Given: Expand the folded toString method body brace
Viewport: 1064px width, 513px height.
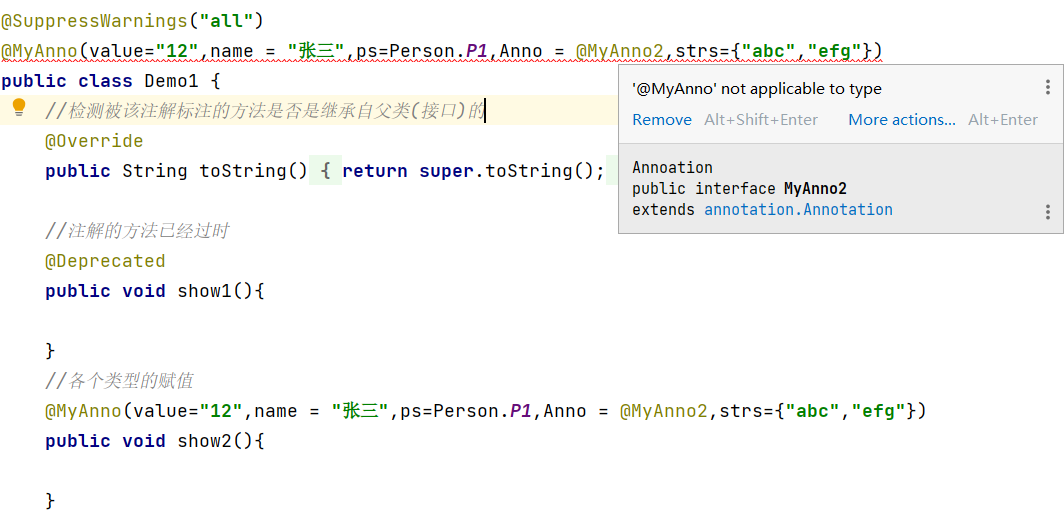Looking at the screenshot, I should coord(326,171).
